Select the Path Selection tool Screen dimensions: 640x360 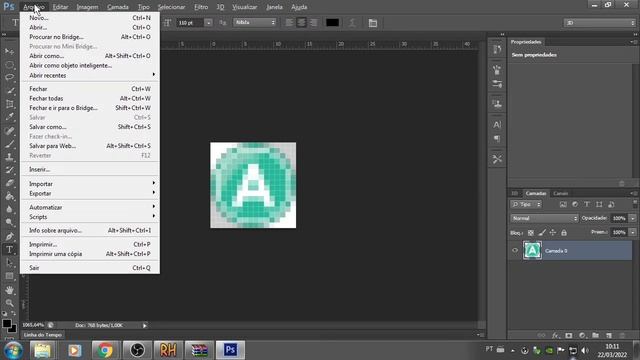(x=9, y=263)
